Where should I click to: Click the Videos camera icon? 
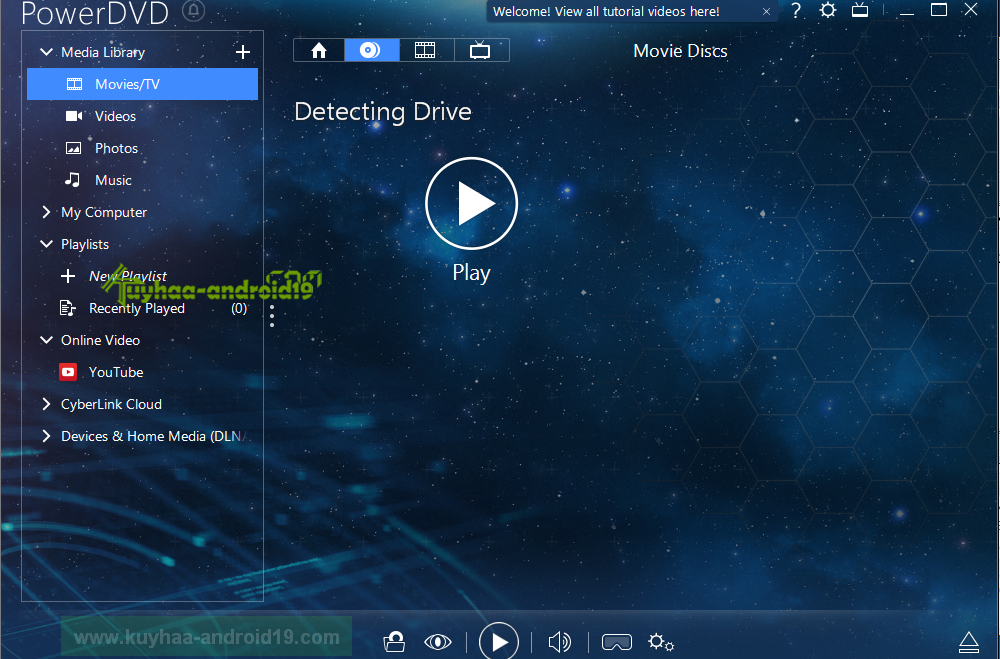(75, 116)
